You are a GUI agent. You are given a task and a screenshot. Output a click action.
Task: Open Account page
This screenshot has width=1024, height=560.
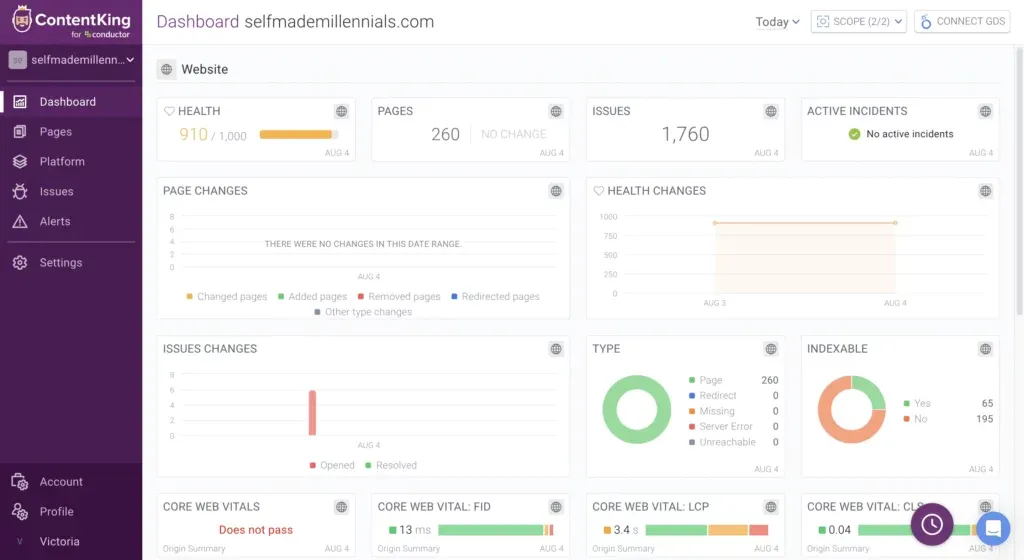[71, 482]
